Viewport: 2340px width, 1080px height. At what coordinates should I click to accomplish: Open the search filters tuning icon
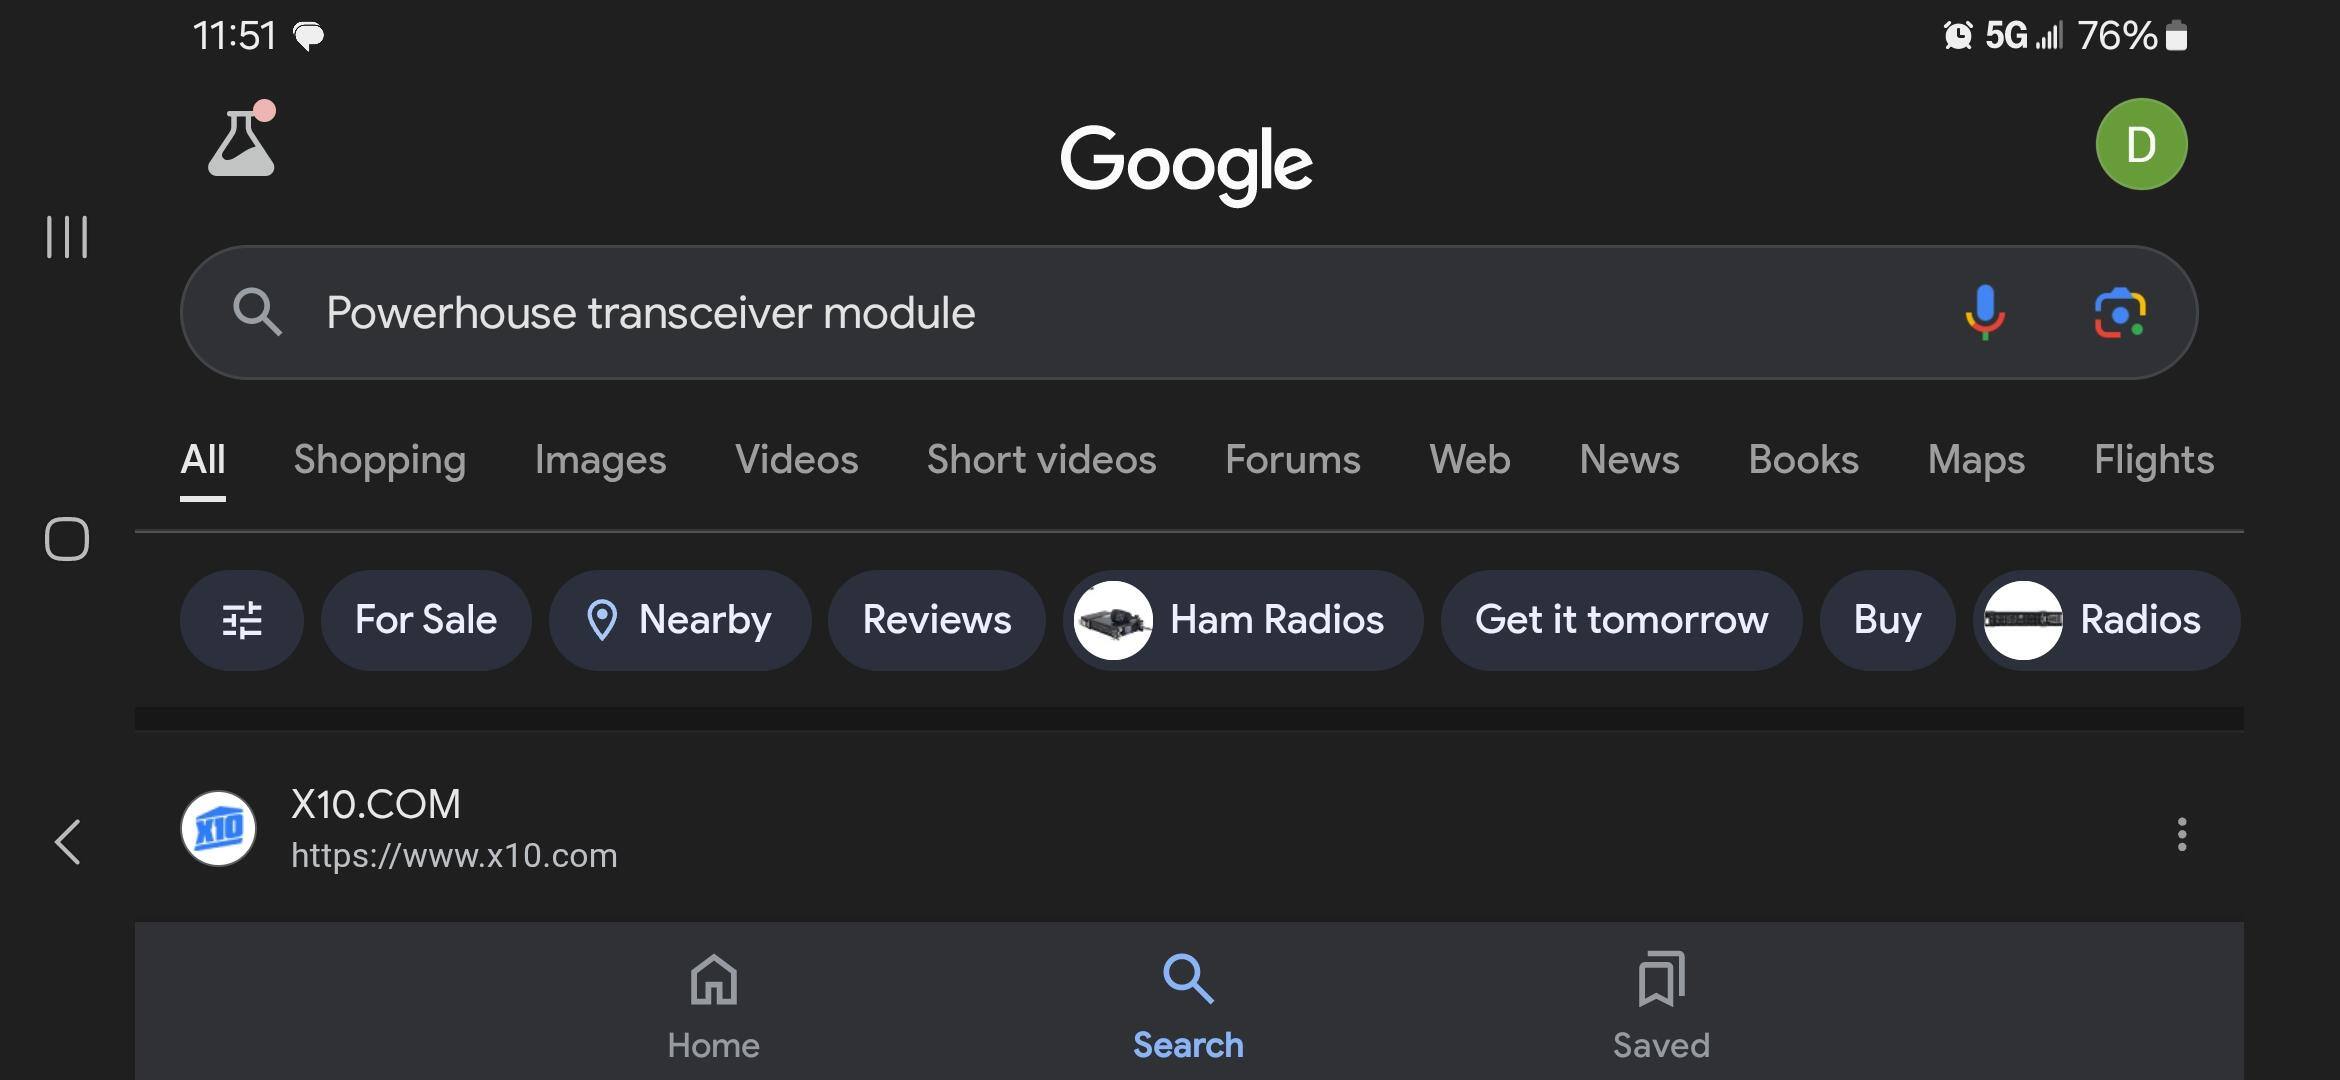241,620
